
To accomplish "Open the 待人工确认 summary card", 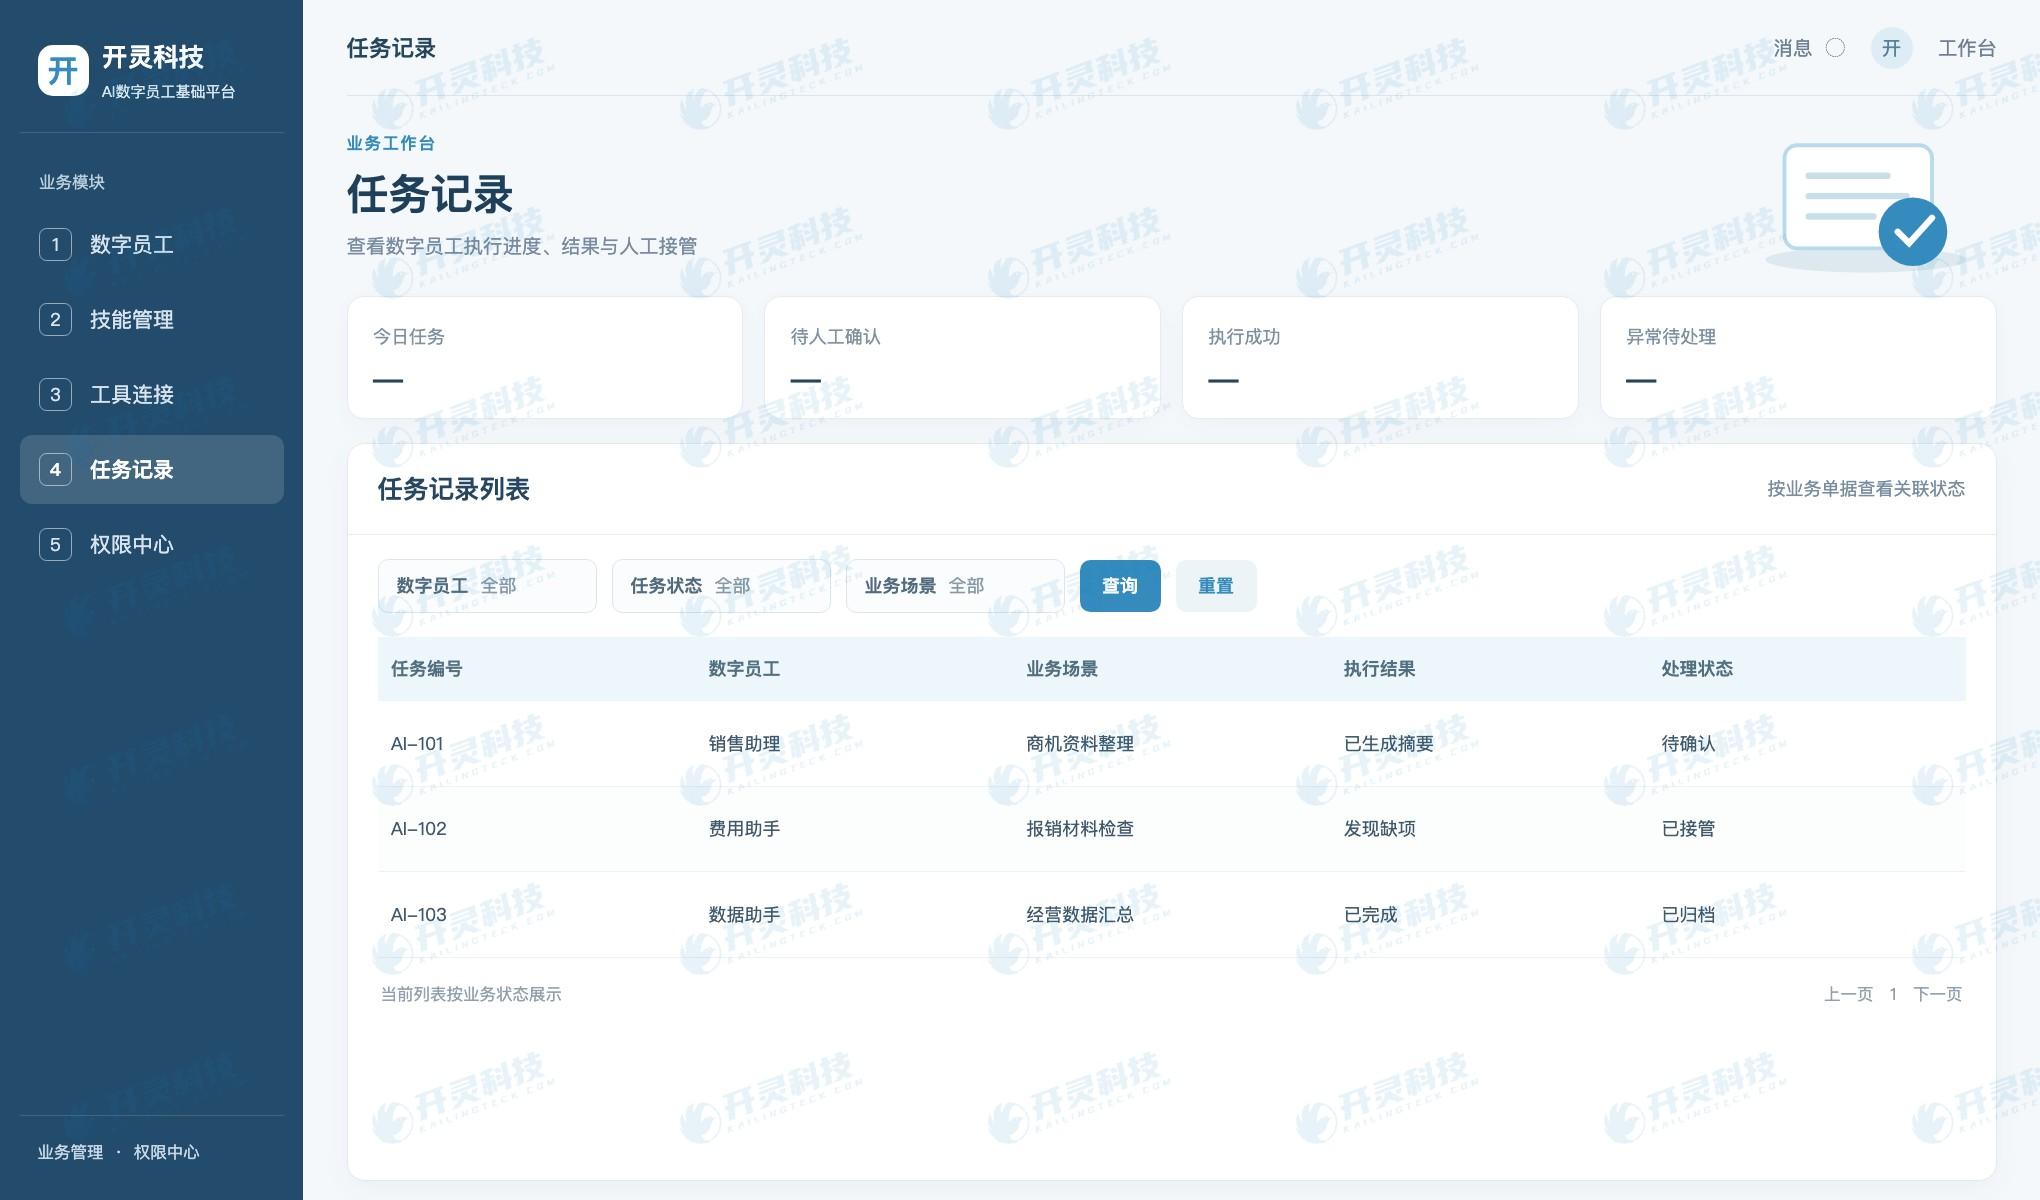I will tap(962, 357).
